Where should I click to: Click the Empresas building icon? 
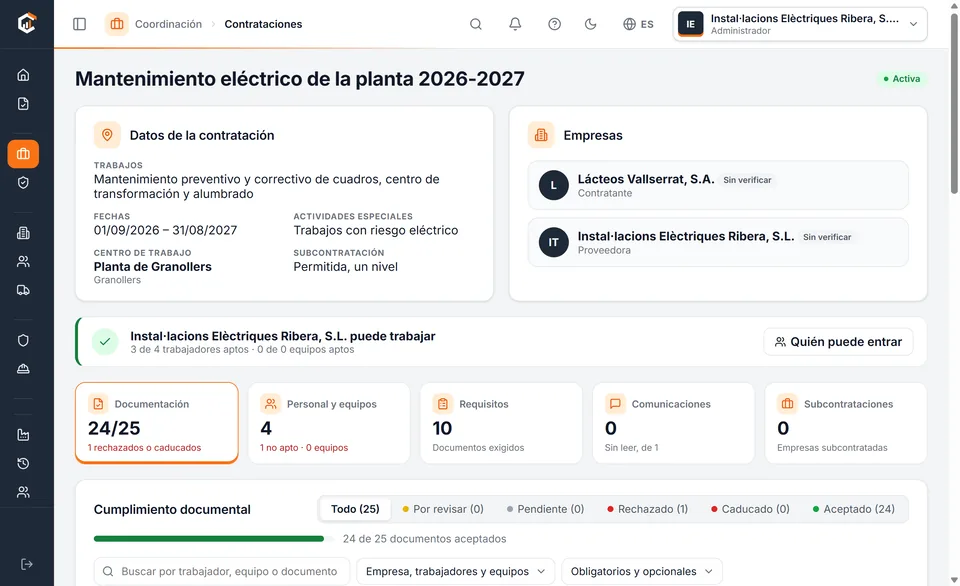(541, 135)
